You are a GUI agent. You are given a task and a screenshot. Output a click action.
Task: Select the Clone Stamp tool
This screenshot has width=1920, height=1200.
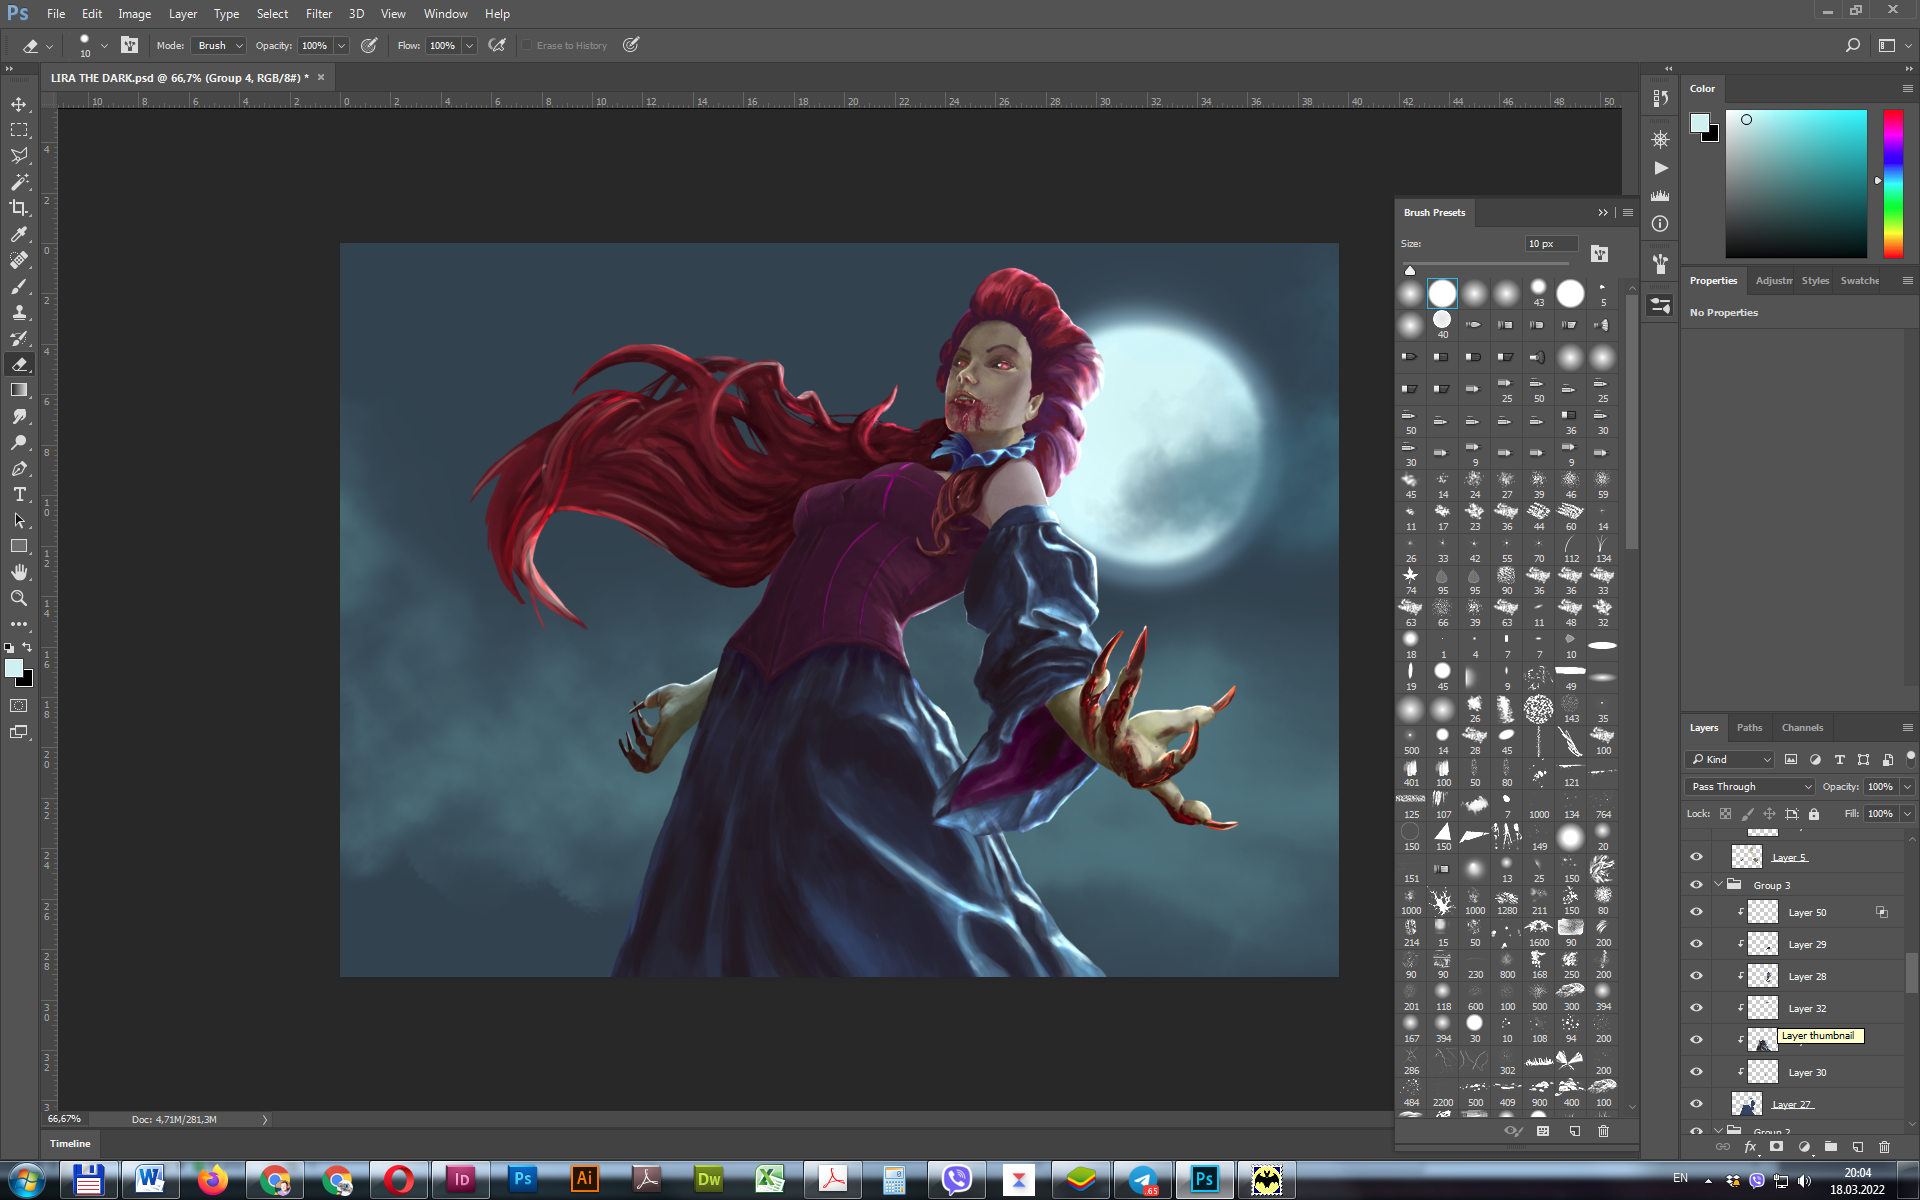19,312
